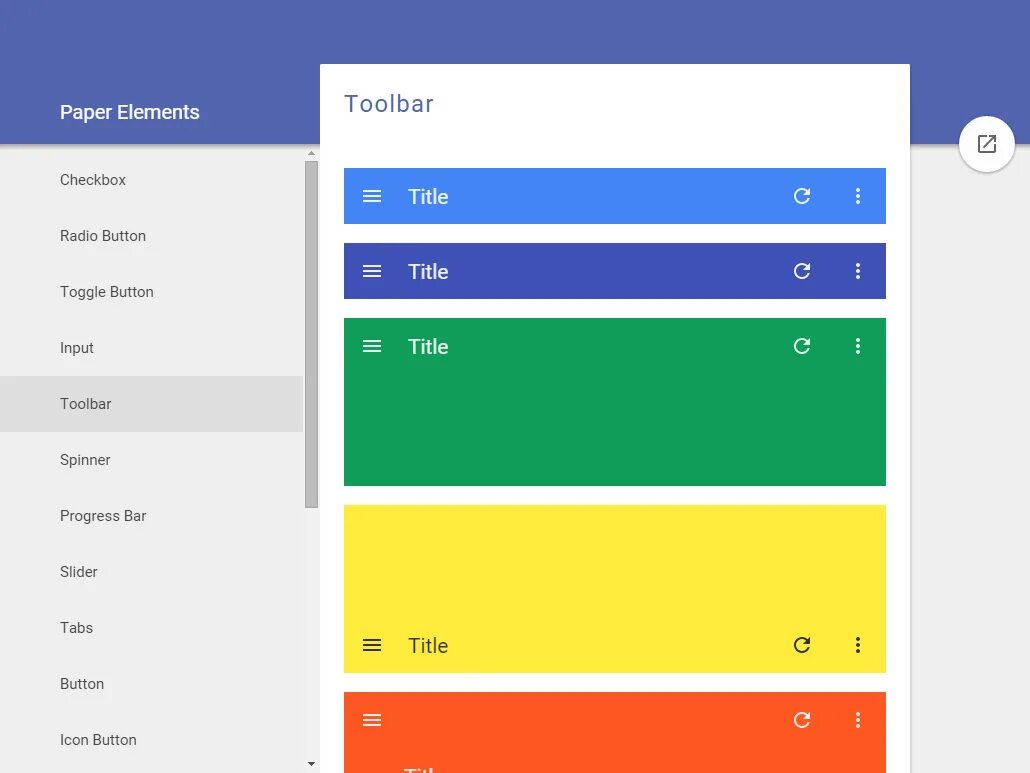This screenshot has width=1030, height=773.
Task: Open three-dot menu in orange toolbar
Action: (x=857, y=720)
